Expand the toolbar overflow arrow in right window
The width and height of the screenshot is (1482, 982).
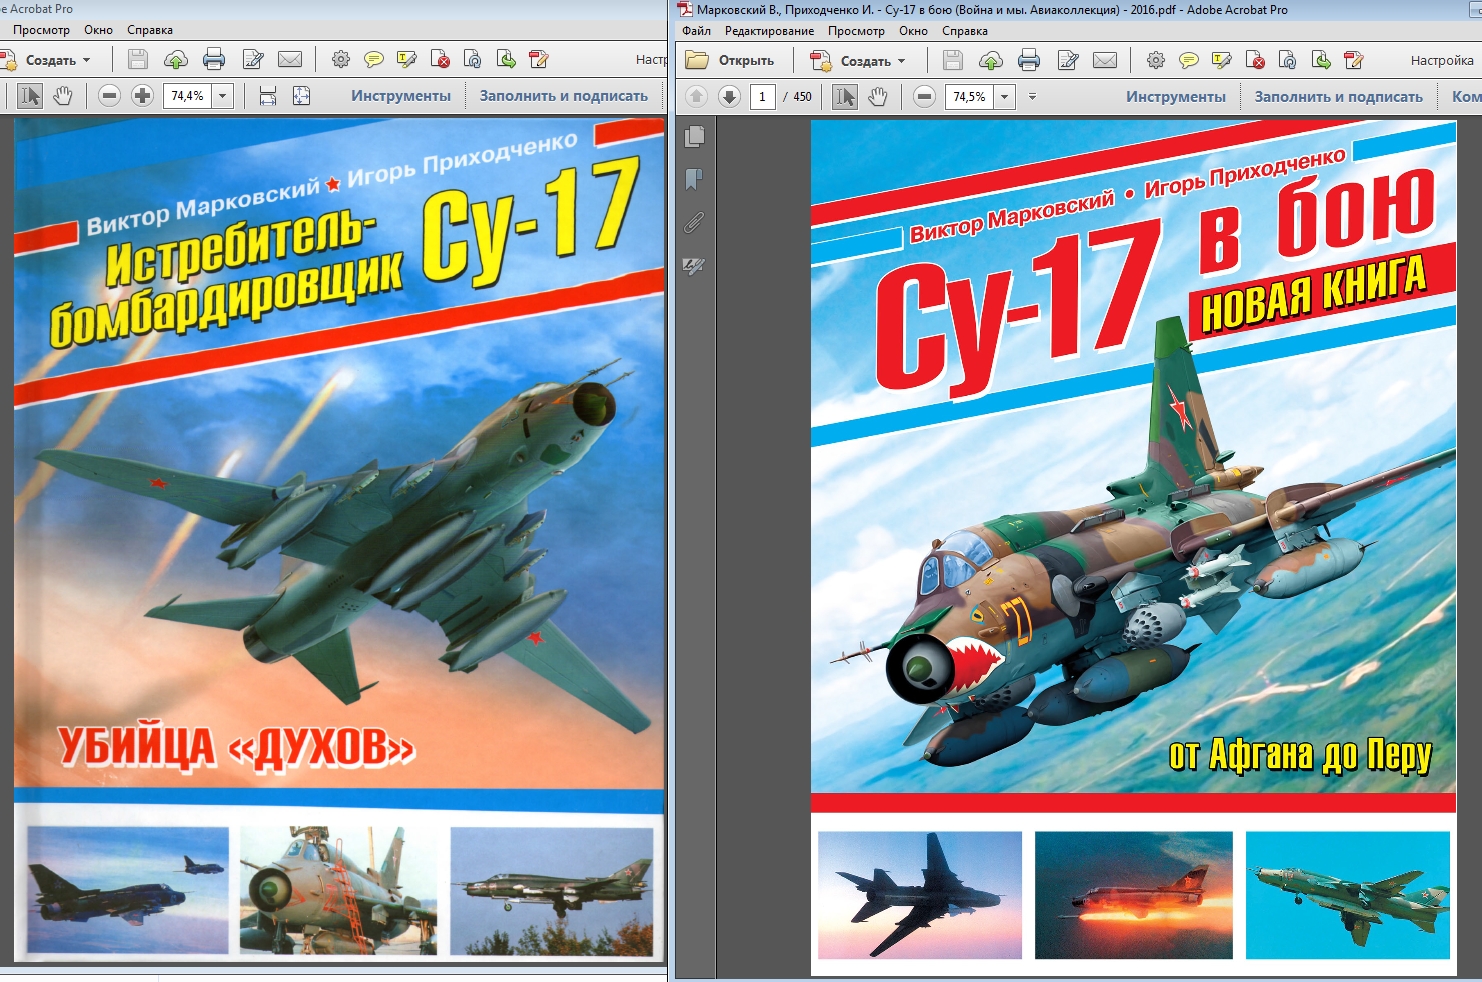pyautogui.click(x=1032, y=97)
